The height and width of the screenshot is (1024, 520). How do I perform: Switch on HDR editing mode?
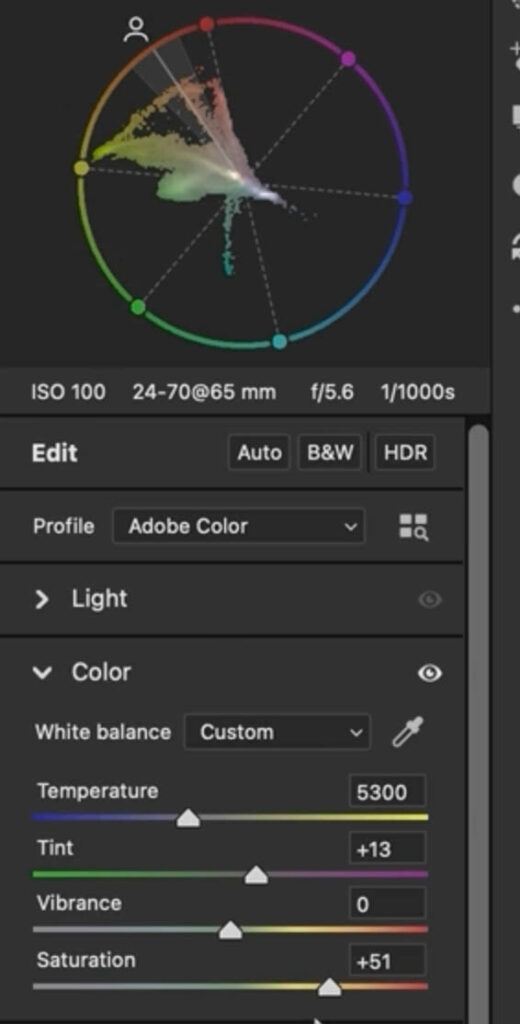click(405, 453)
